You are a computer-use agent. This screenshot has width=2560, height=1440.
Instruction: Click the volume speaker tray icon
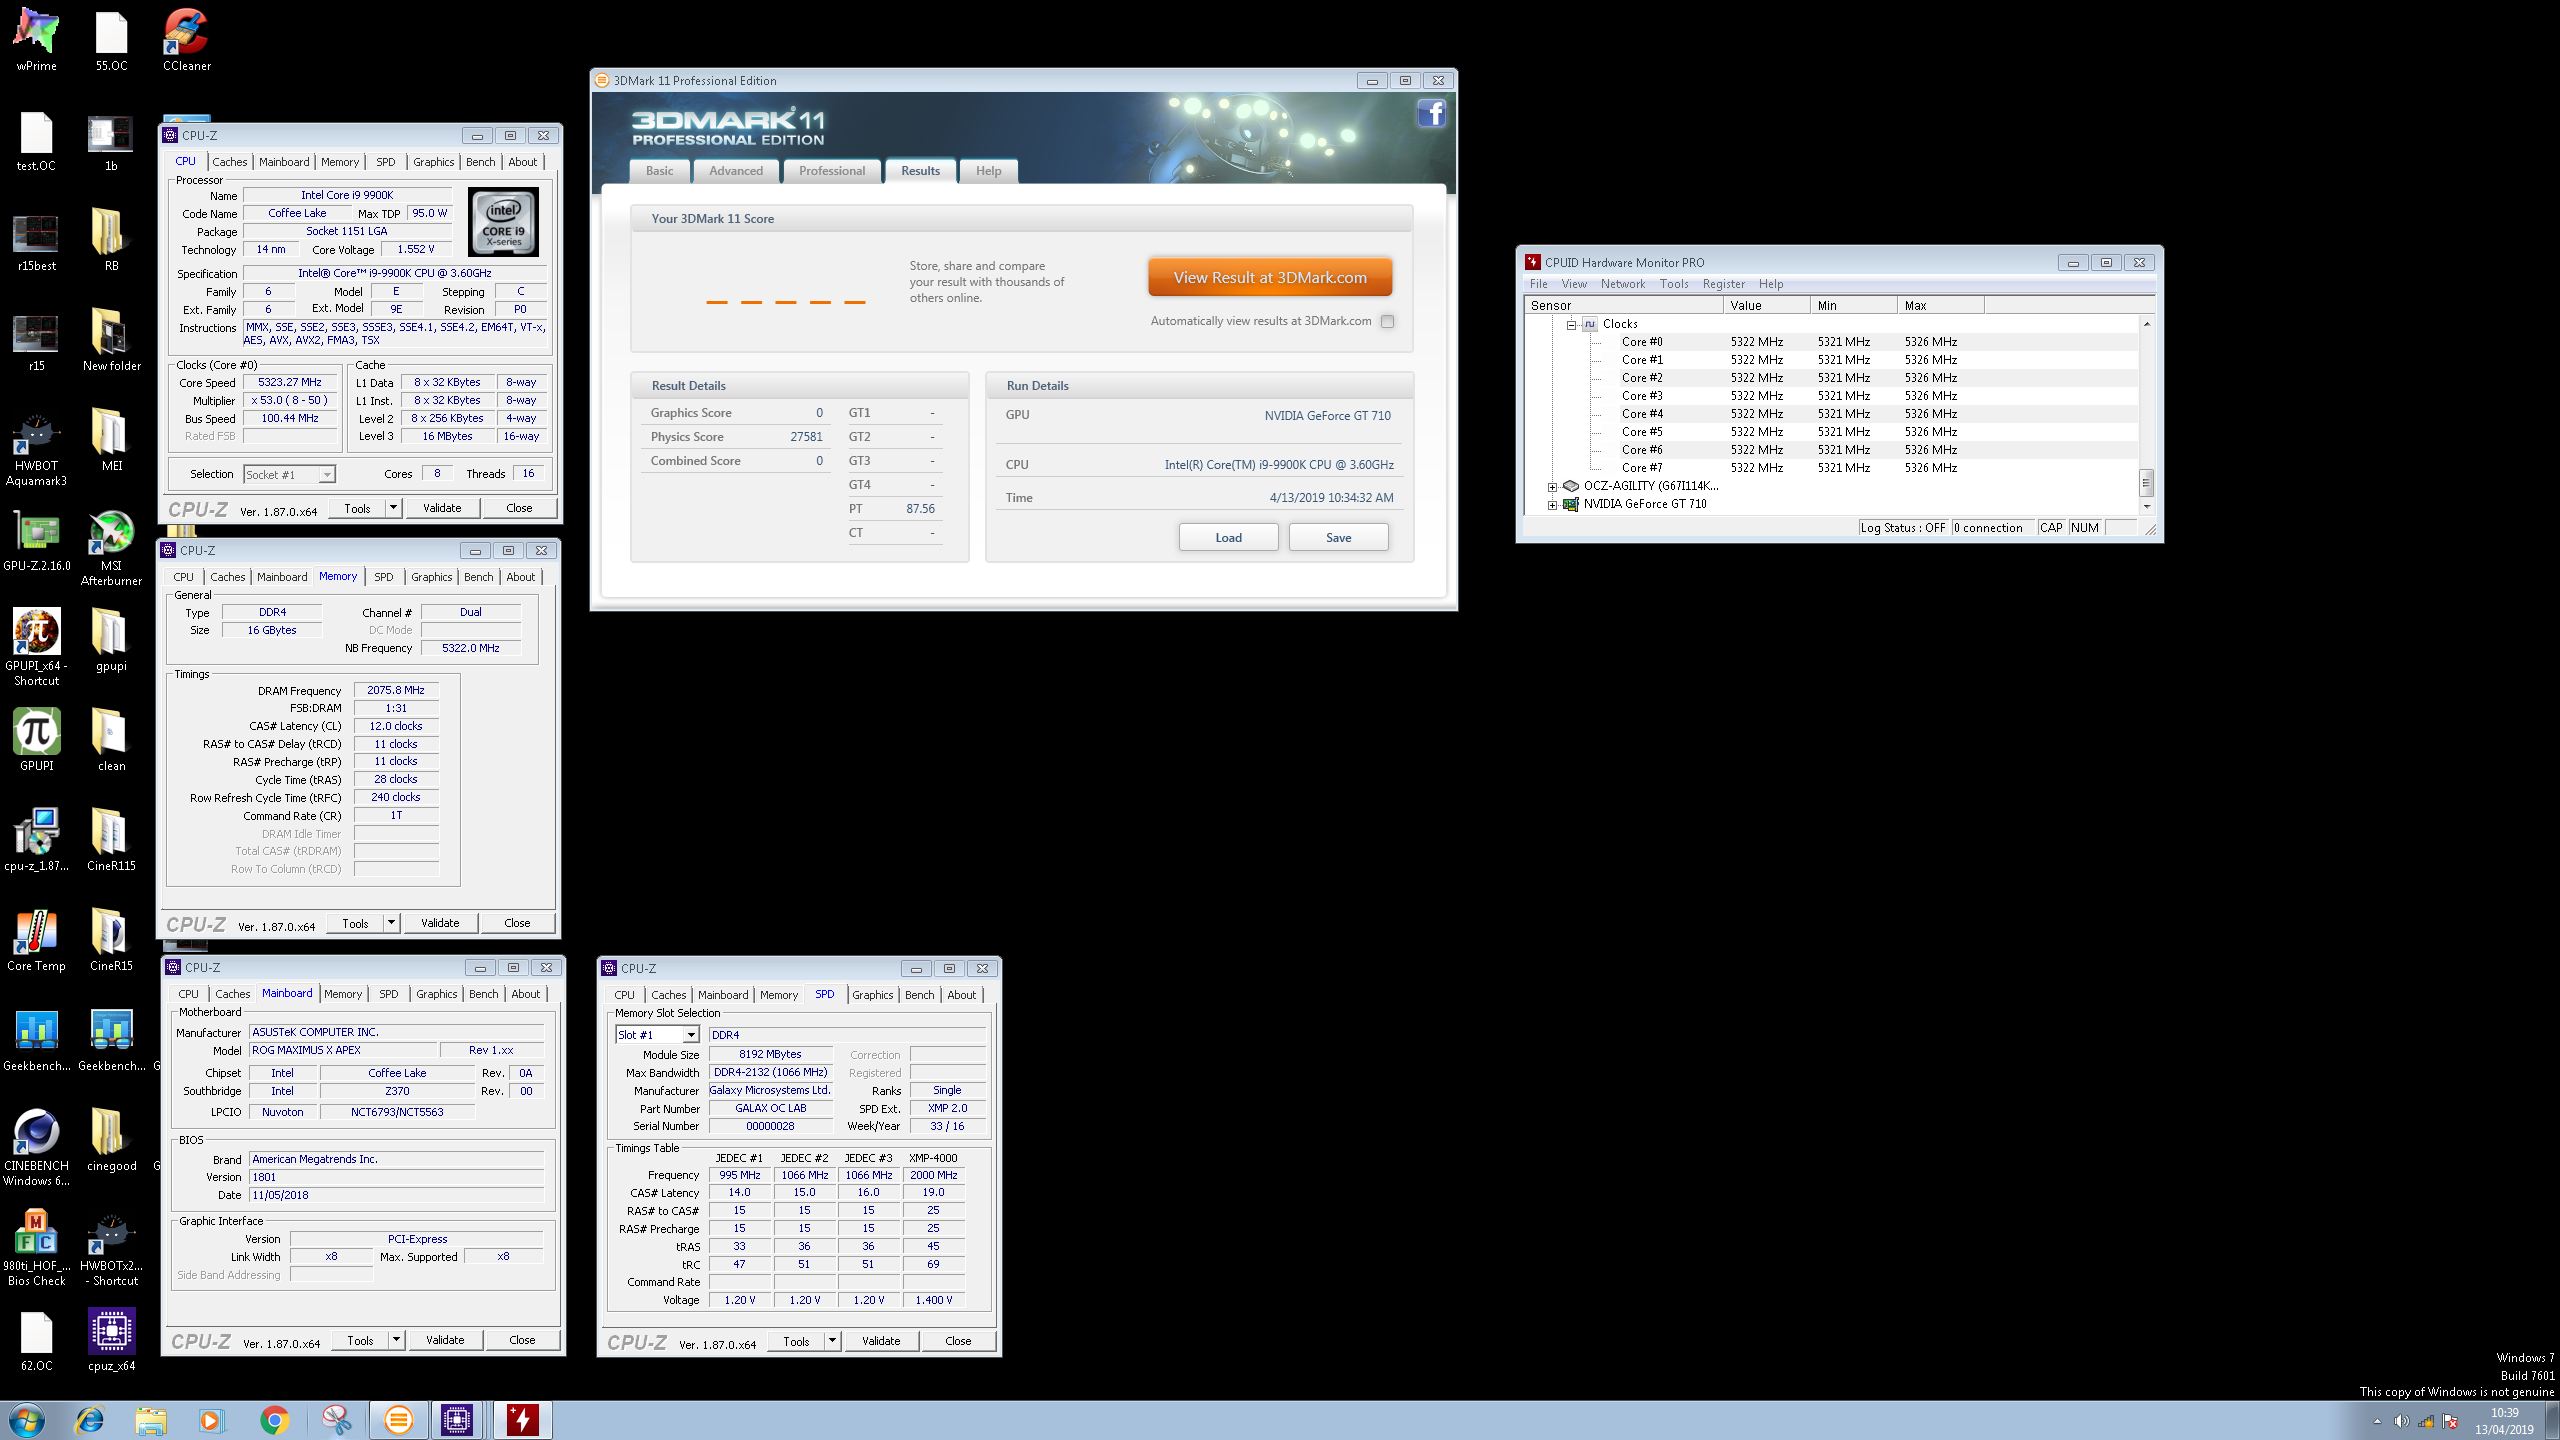[2402, 1421]
